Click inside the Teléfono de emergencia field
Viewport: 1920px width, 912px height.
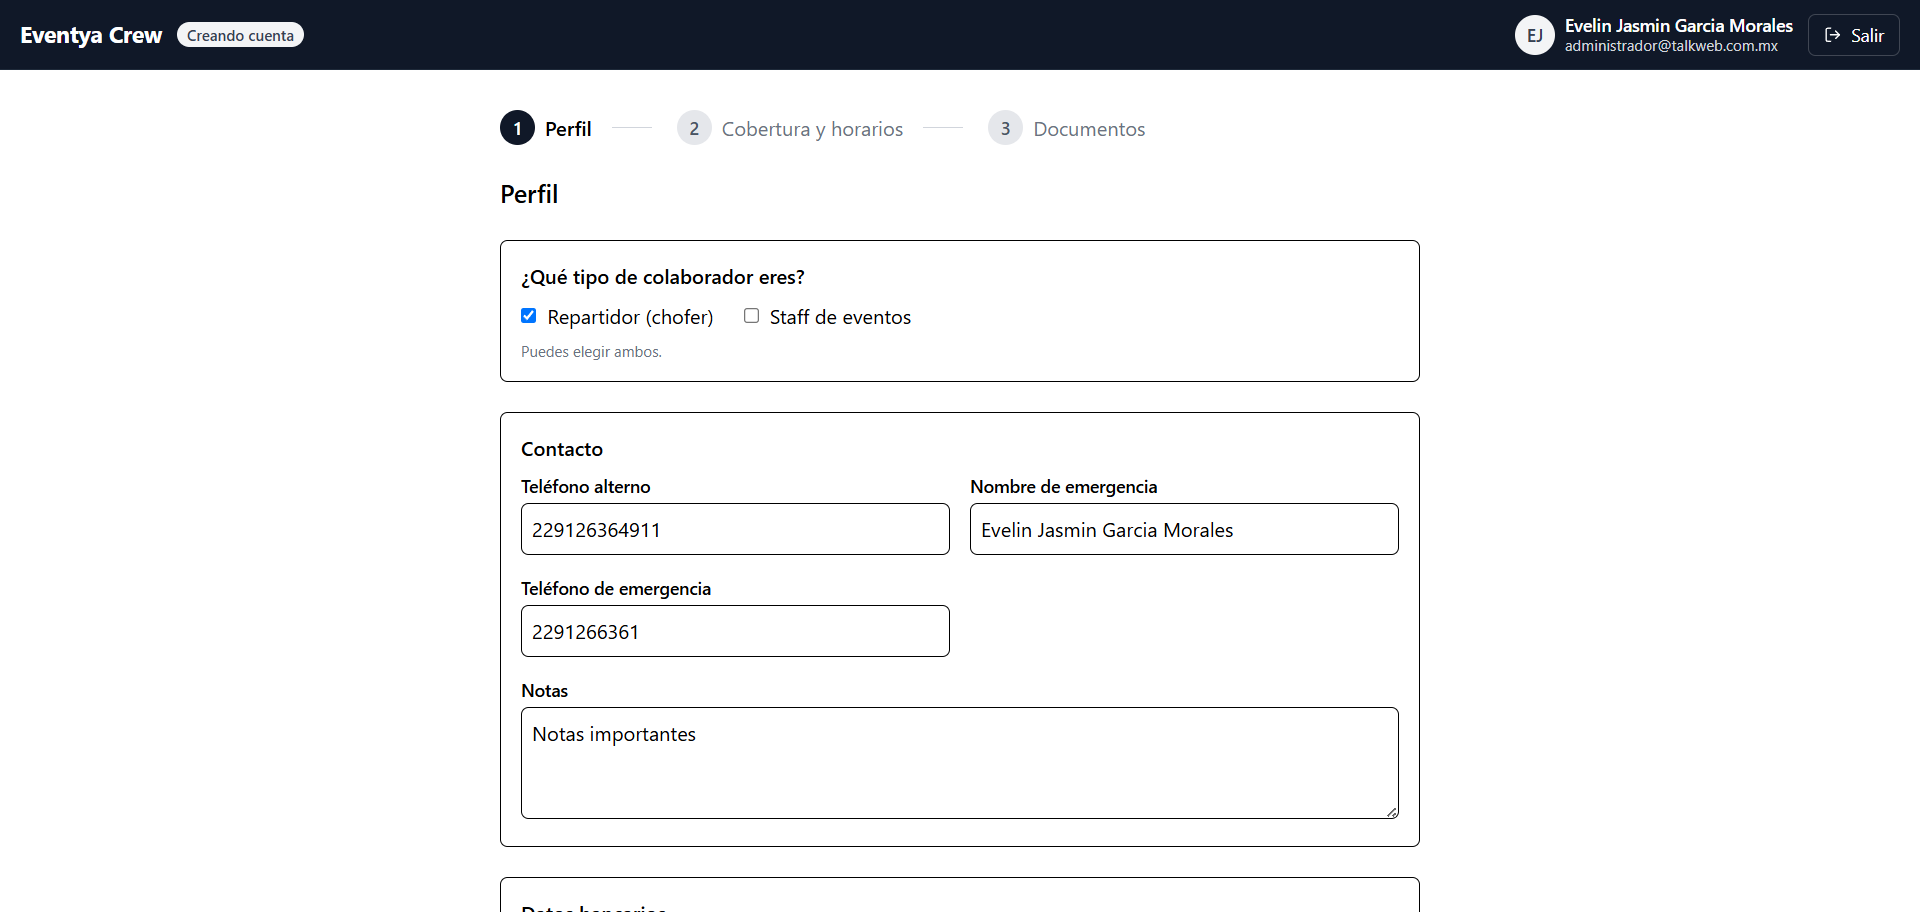[735, 631]
